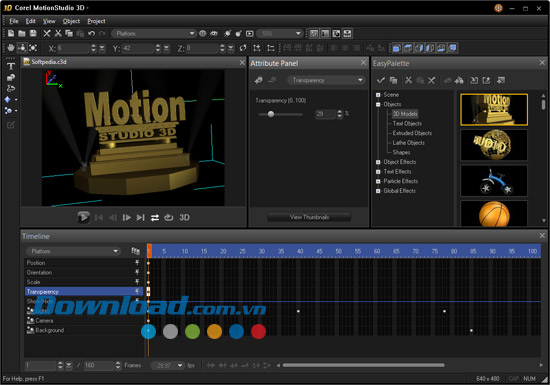Click the reset transform icon after the Z field
This screenshot has height=385, width=550.
243,48
